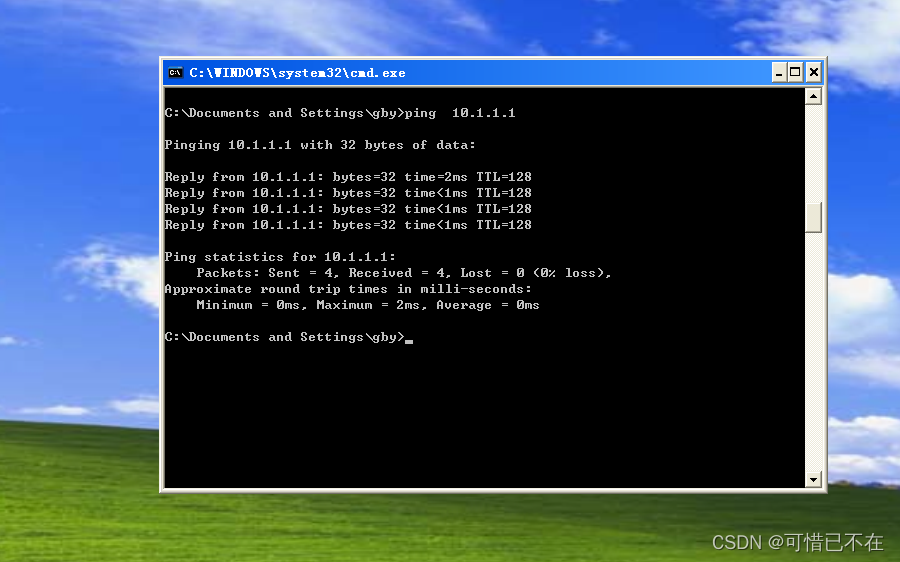The width and height of the screenshot is (900, 562).
Task: Click the line "Pinging 10.1.1.1 with 32 bytes of data:"
Action: pos(320,145)
